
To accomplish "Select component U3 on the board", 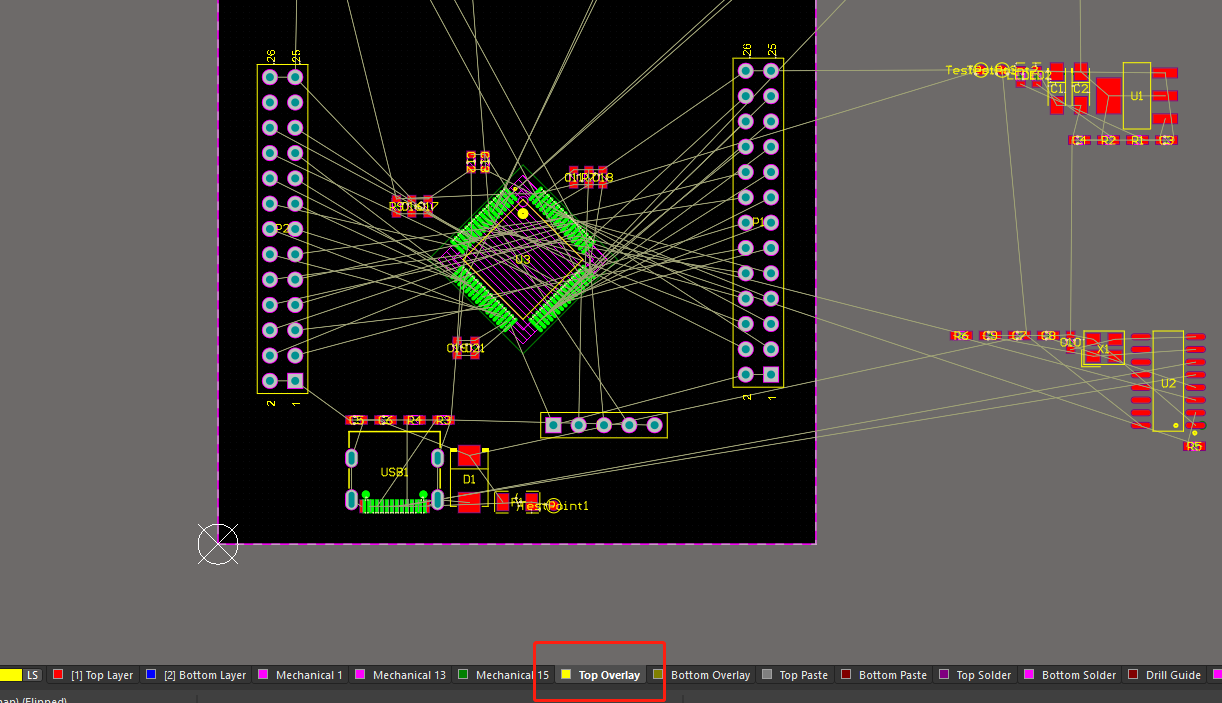I will click(522, 258).
